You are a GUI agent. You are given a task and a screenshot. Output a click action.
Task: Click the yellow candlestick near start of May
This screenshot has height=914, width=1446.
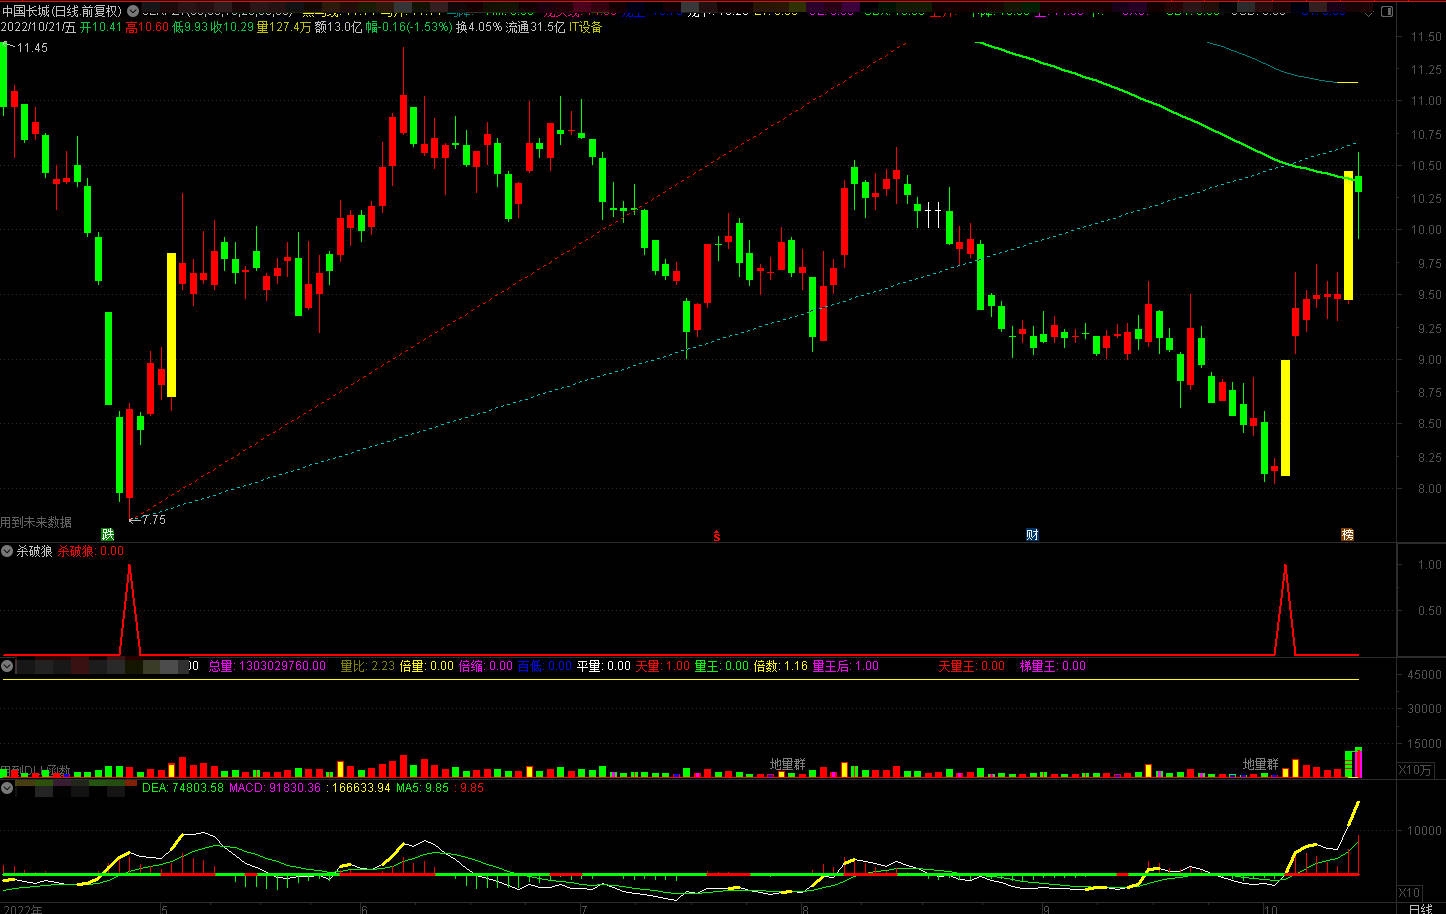pos(171,325)
